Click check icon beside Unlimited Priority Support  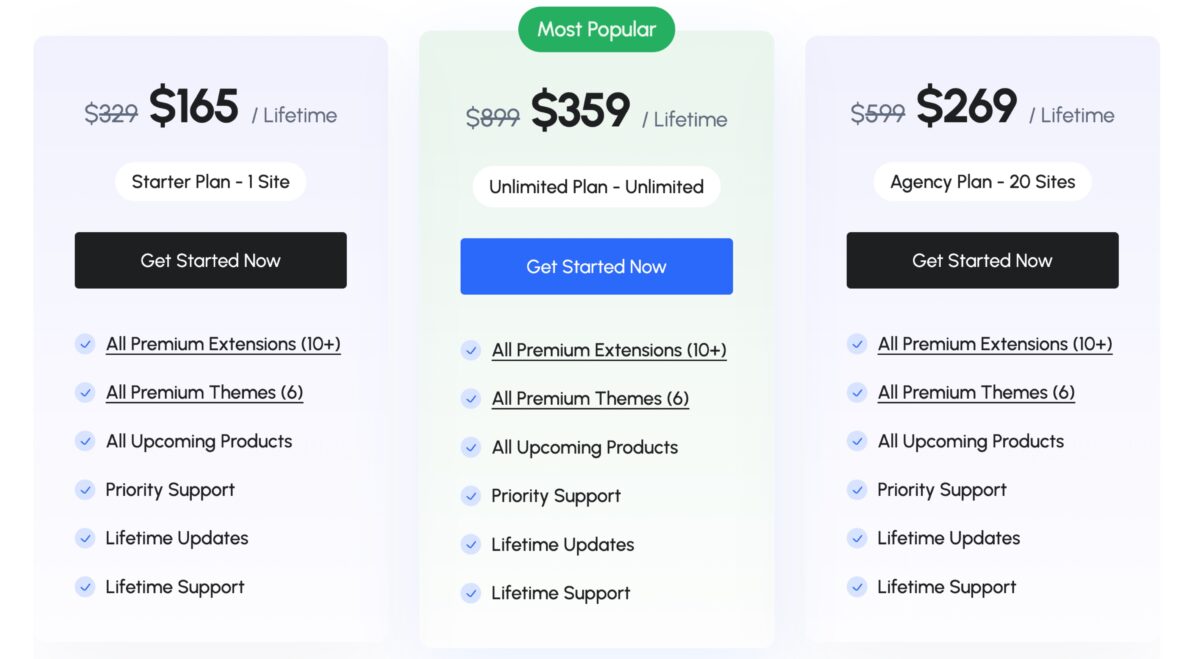[x=471, y=496]
